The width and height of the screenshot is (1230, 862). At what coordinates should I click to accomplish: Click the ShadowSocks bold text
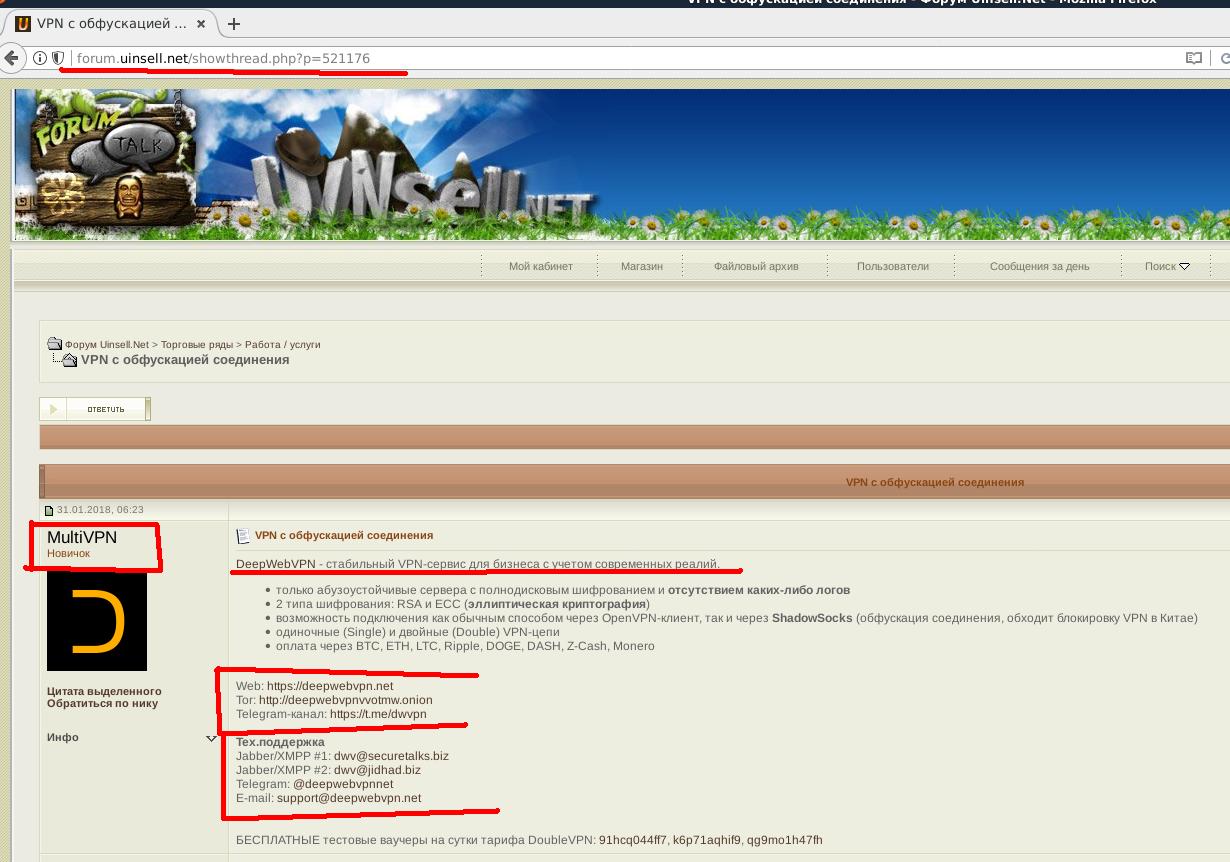click(x=812, y=618)
